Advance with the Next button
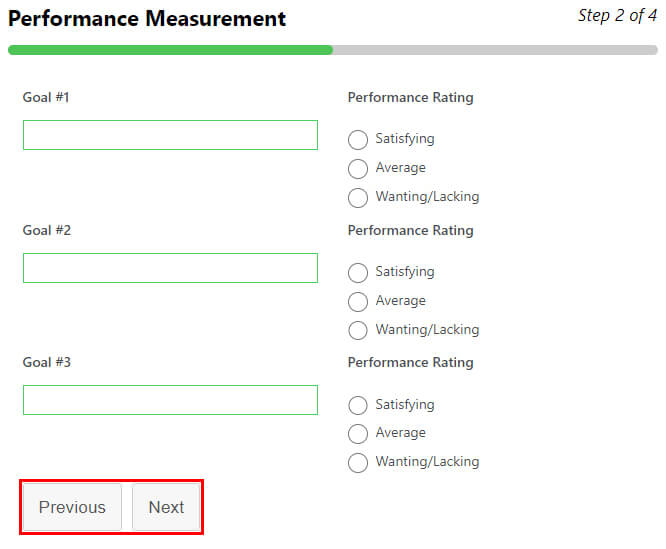This screenshot has width=666, height=549. (x=166, y=507)
